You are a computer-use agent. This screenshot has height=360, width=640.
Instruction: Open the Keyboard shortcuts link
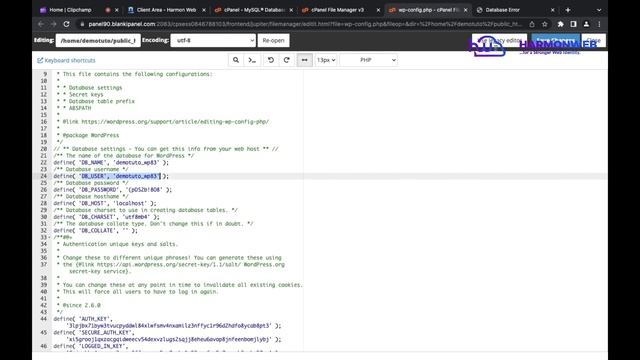66,60
